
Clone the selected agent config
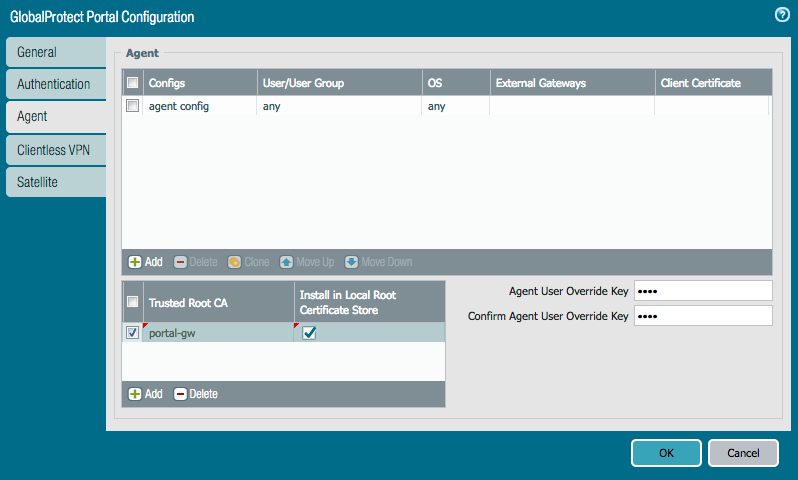click(248, 262)
